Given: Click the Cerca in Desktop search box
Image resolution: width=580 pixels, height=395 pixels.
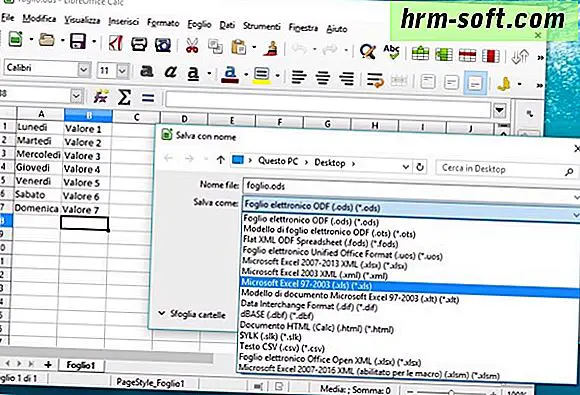Looking at the screenshot, I should [506, 169].
